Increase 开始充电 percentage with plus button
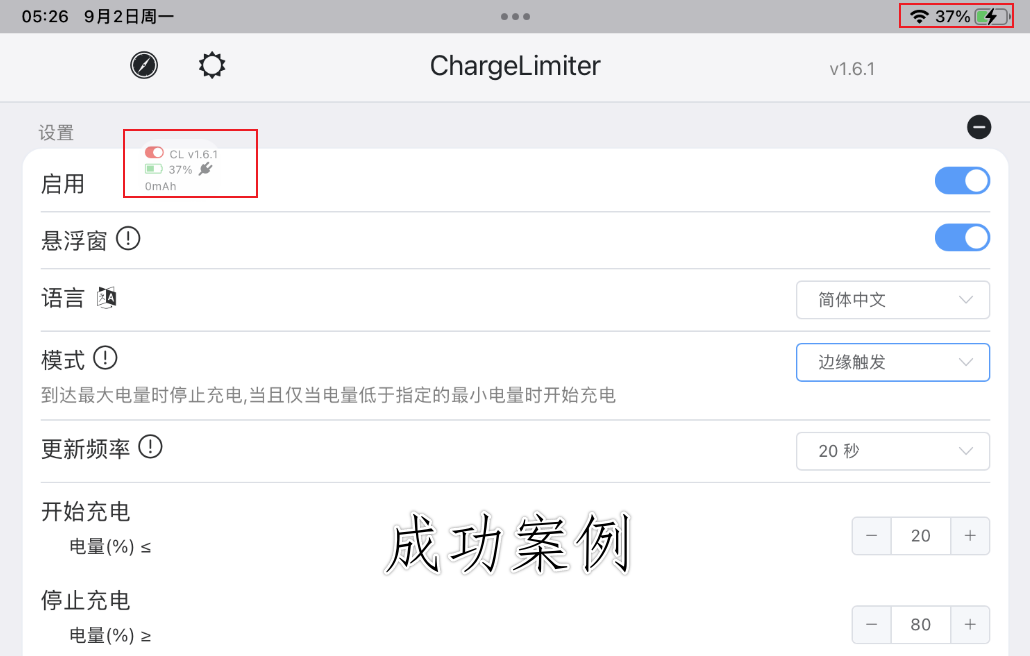 [970, 536]
